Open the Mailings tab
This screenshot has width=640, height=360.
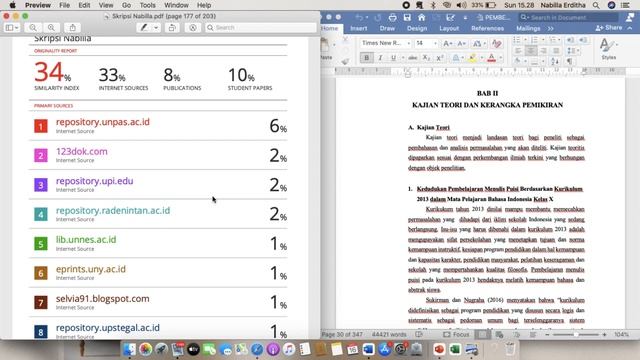528,28
